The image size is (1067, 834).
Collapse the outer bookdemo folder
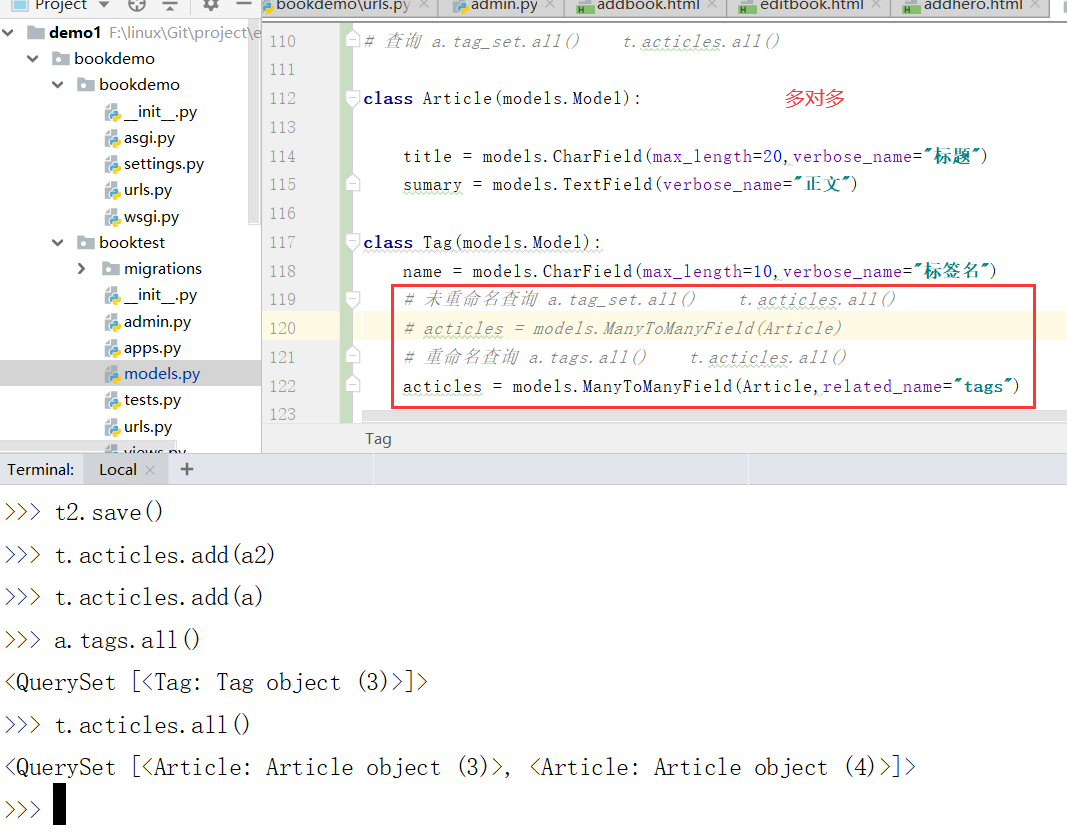point(33,59)
